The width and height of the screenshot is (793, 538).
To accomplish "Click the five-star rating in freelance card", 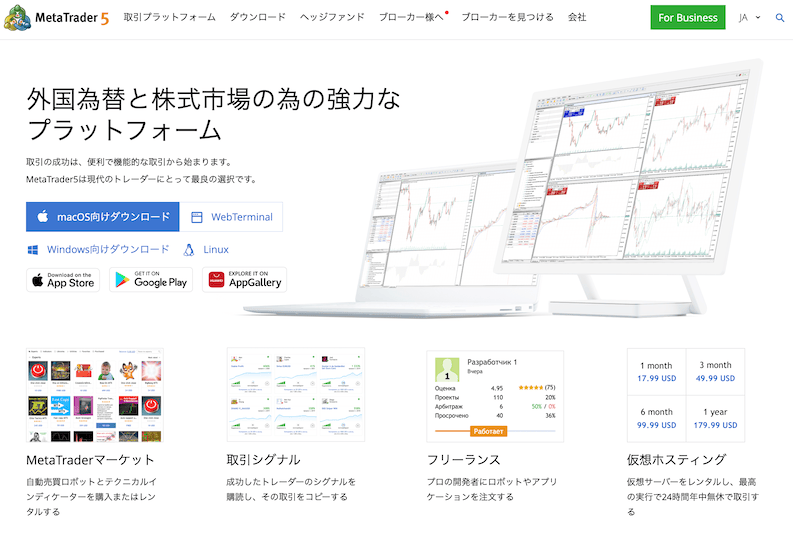I will click(x=531, y=388).
